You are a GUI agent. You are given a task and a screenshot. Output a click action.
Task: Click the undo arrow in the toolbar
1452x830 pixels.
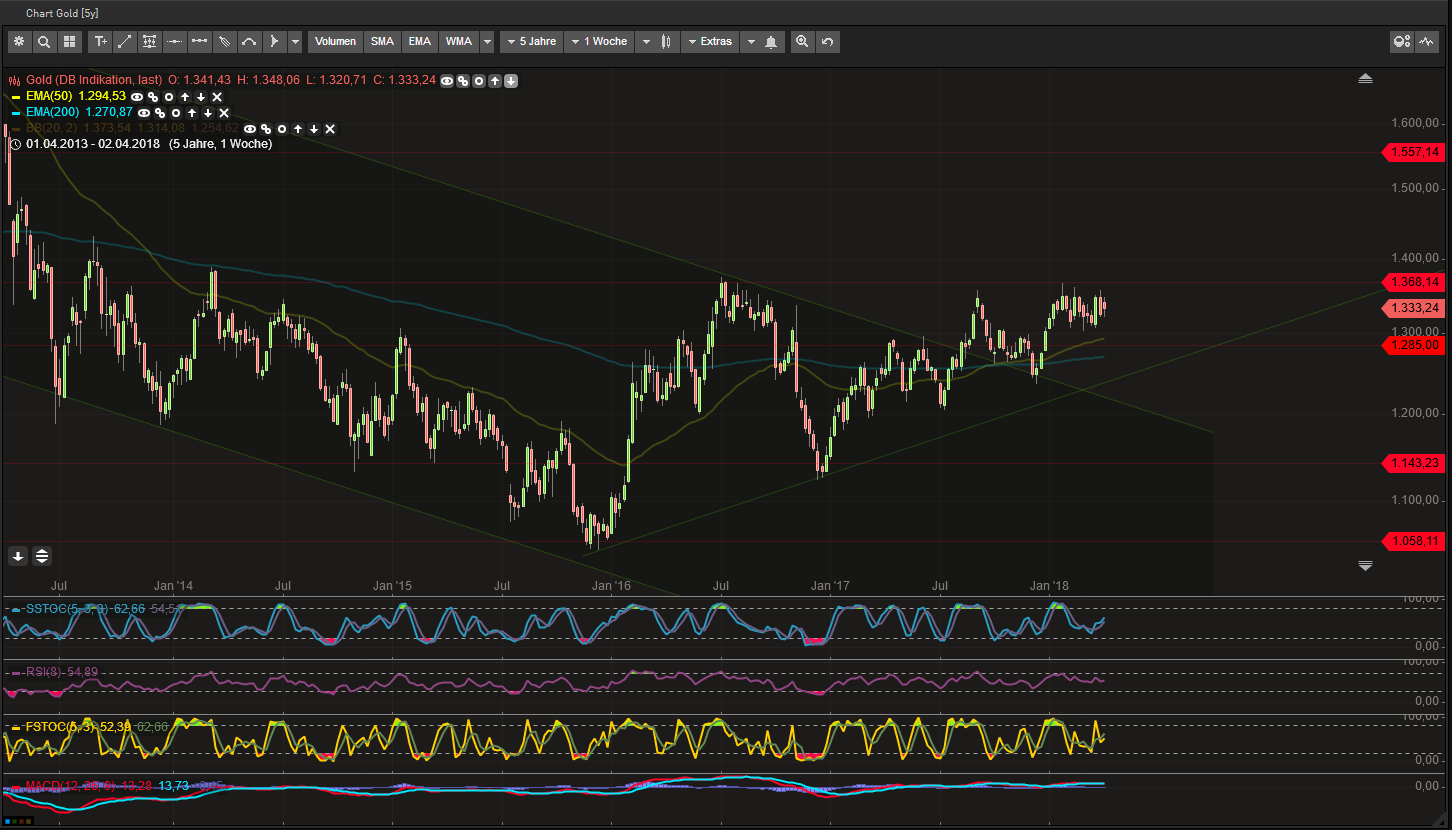click(x=827, y=41)
